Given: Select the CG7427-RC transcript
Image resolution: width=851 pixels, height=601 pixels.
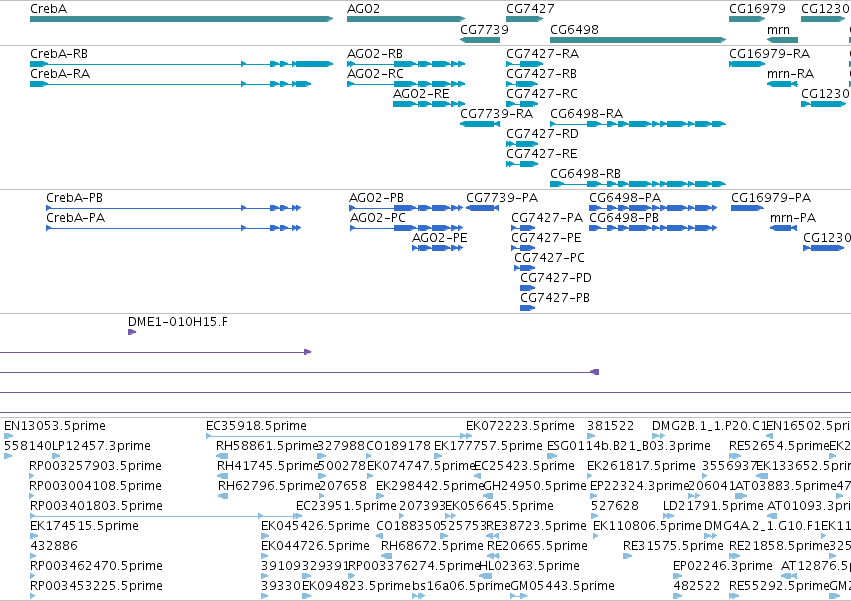Looking at the screenshot, I should click(x=522, y=104).
